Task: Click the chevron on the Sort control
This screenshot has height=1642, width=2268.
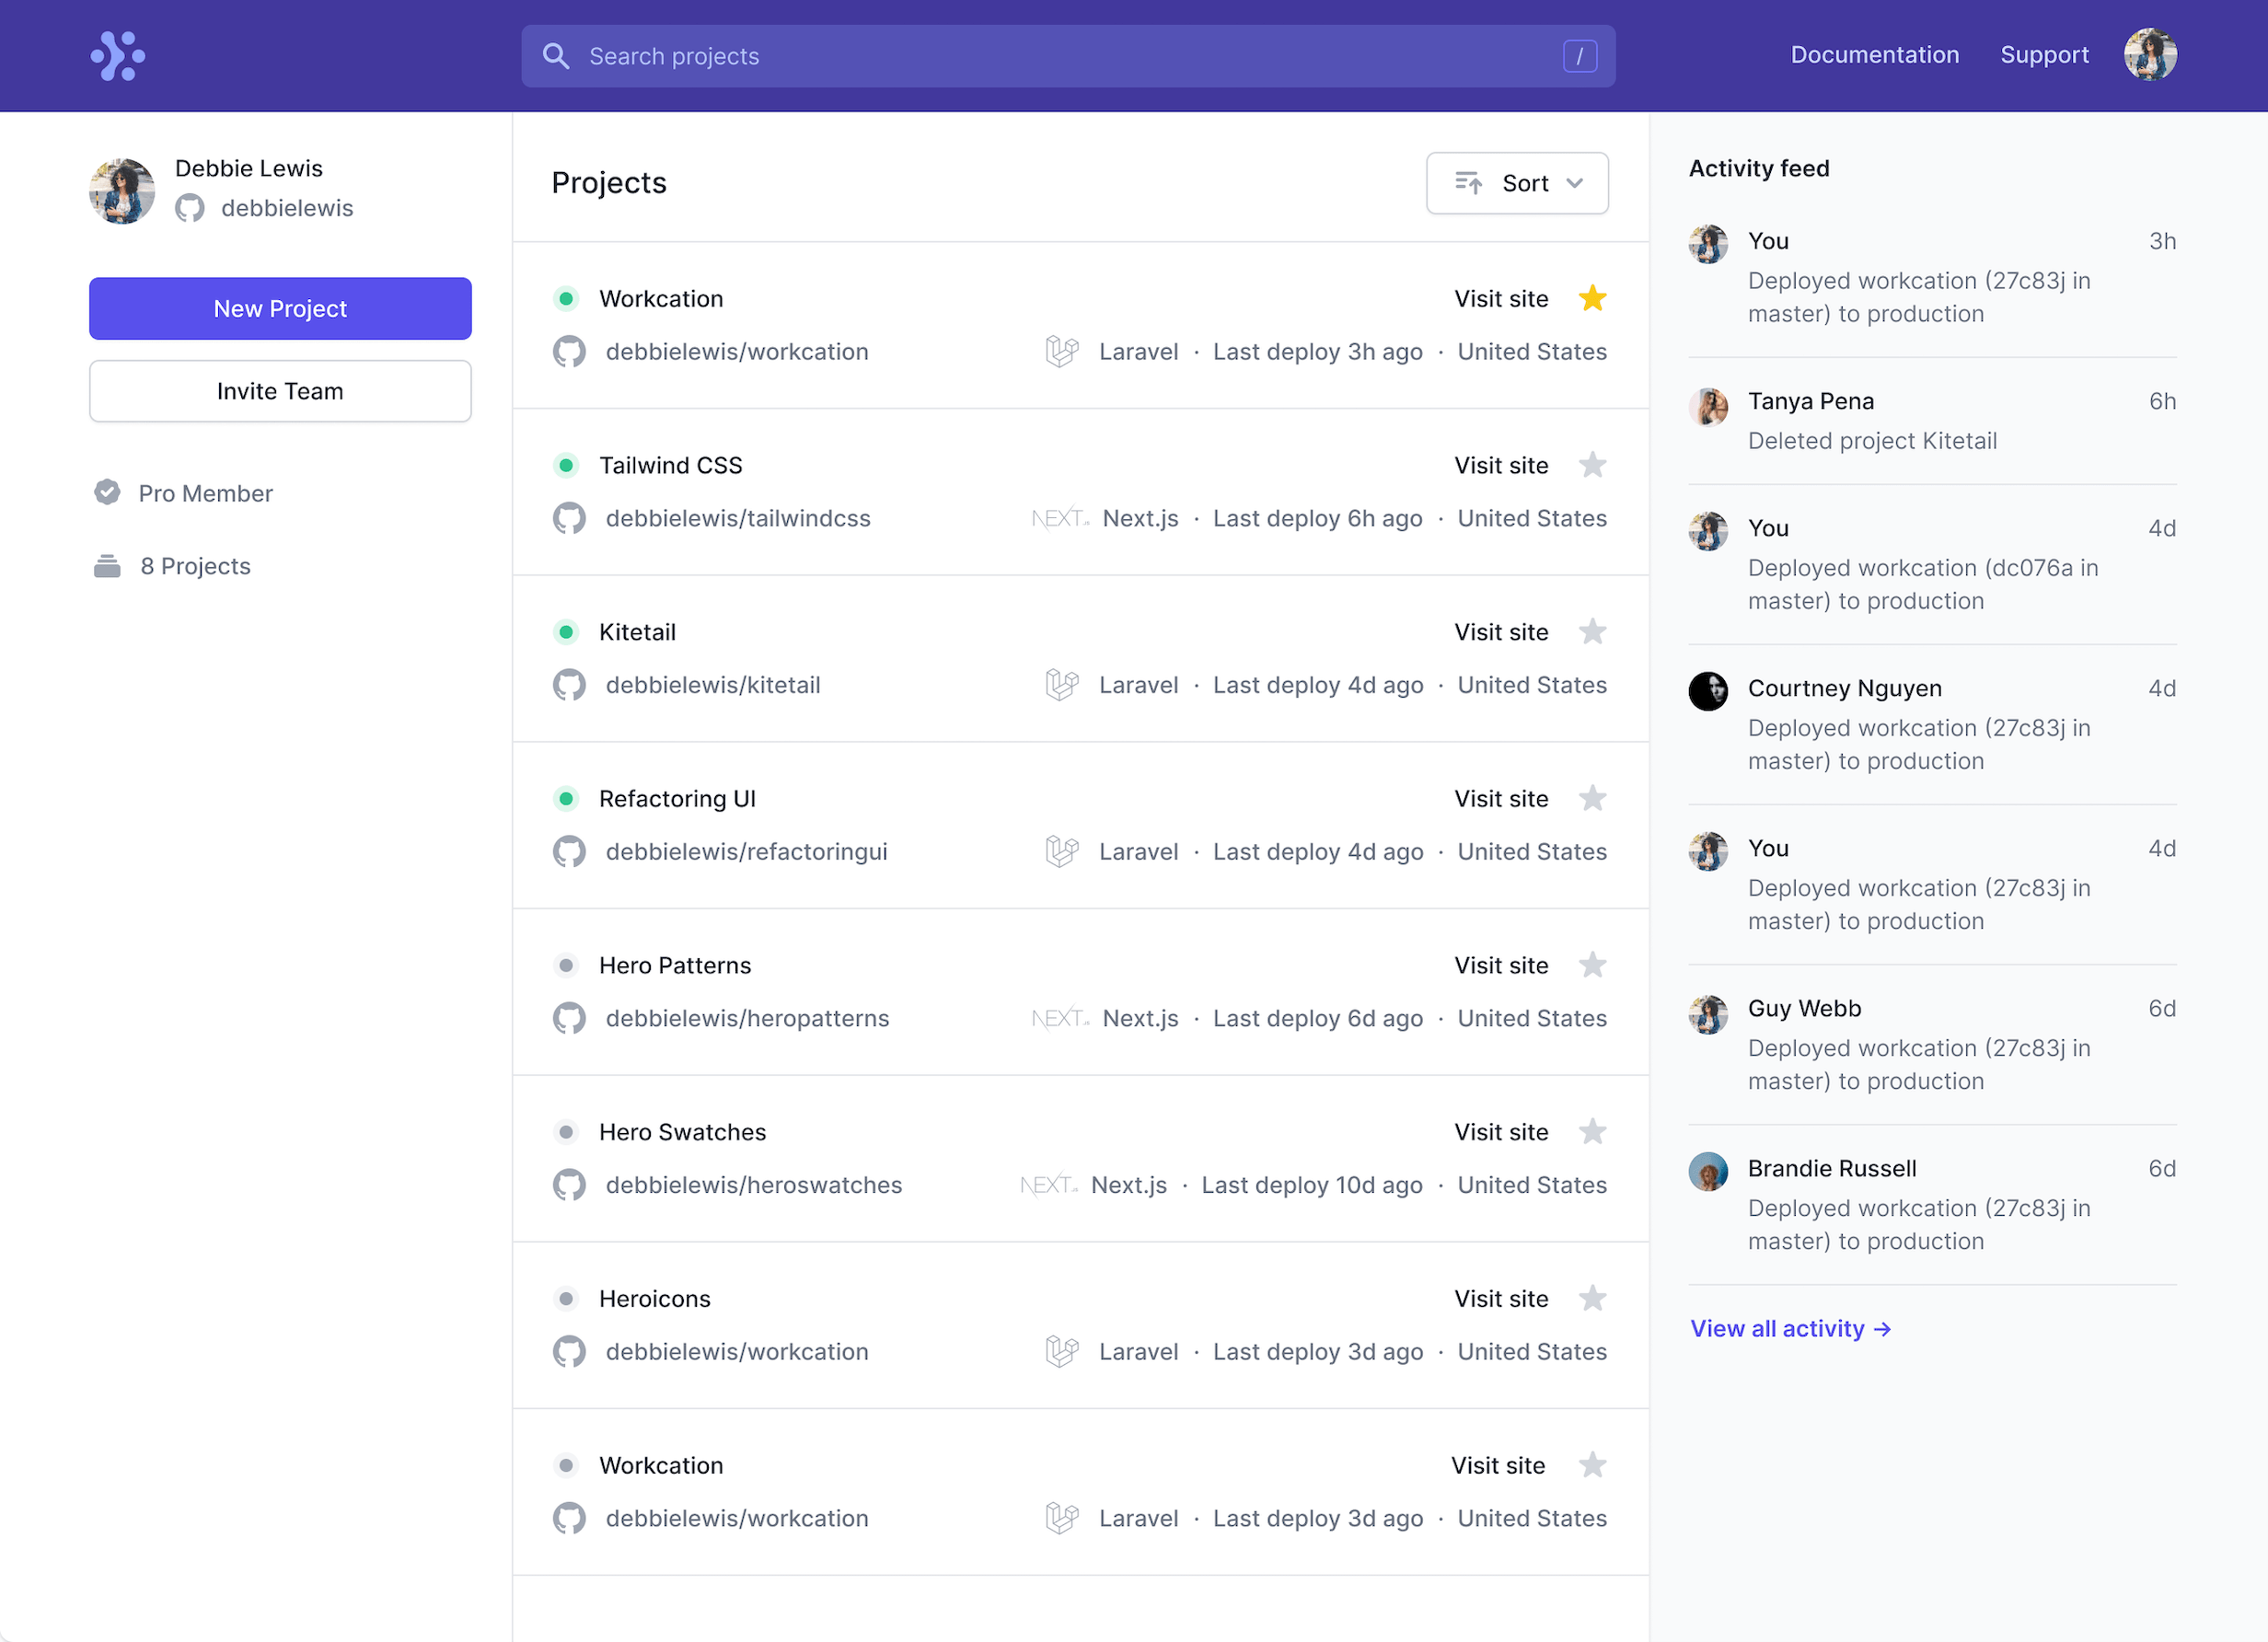Action: (1575, 183)
